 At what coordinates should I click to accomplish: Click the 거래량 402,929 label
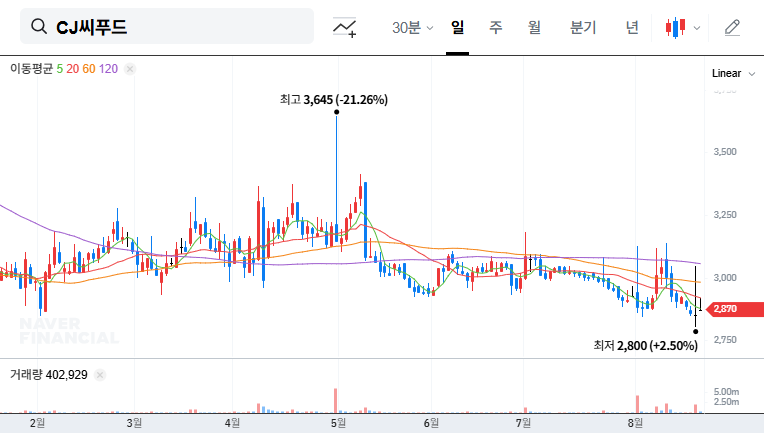click(x=49, y=375)
